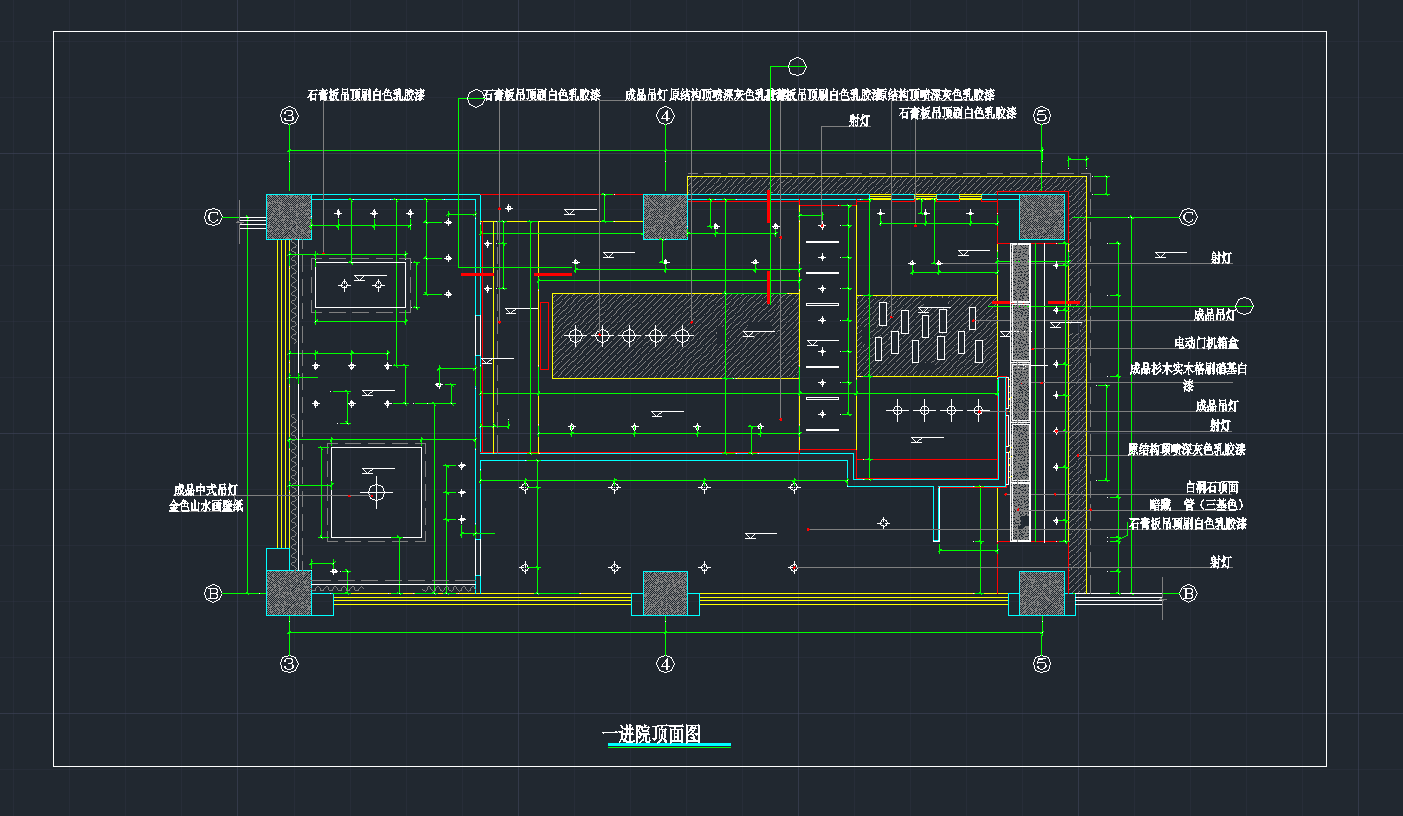Screen dimensions: 1403x816
Task: Select the grid bubble 4 at top
Action: tap(666, 116)
